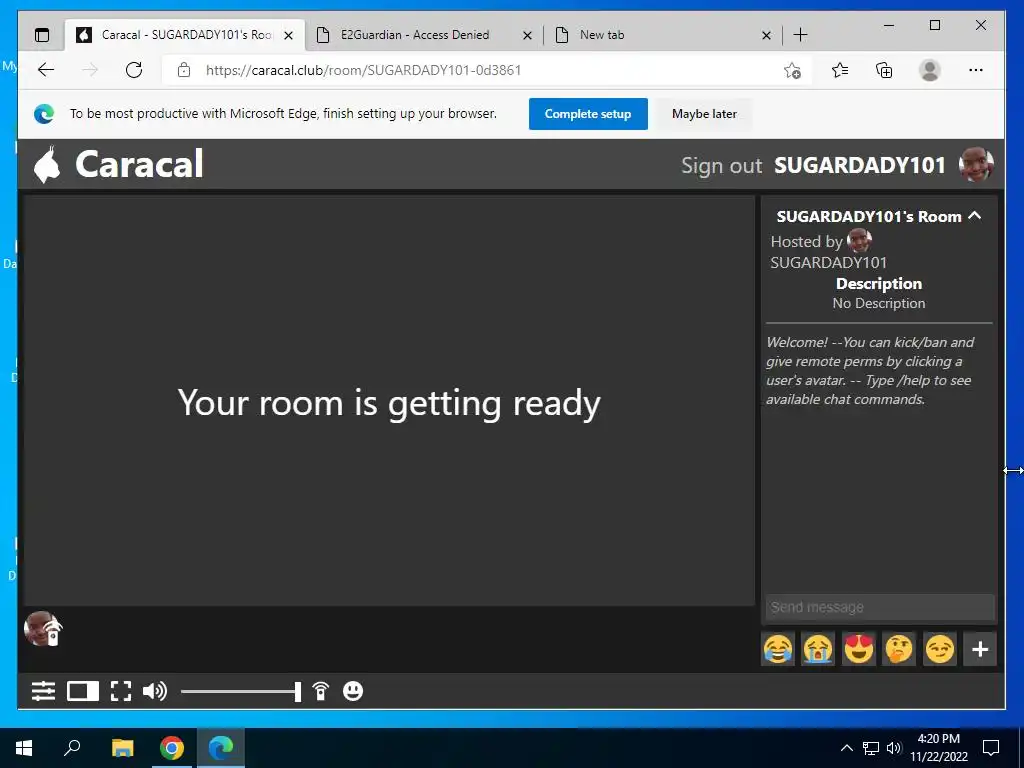Screen dimensions: 1024x768
Task: Show hidden system tray icons
Action: [x=846, y=748]
